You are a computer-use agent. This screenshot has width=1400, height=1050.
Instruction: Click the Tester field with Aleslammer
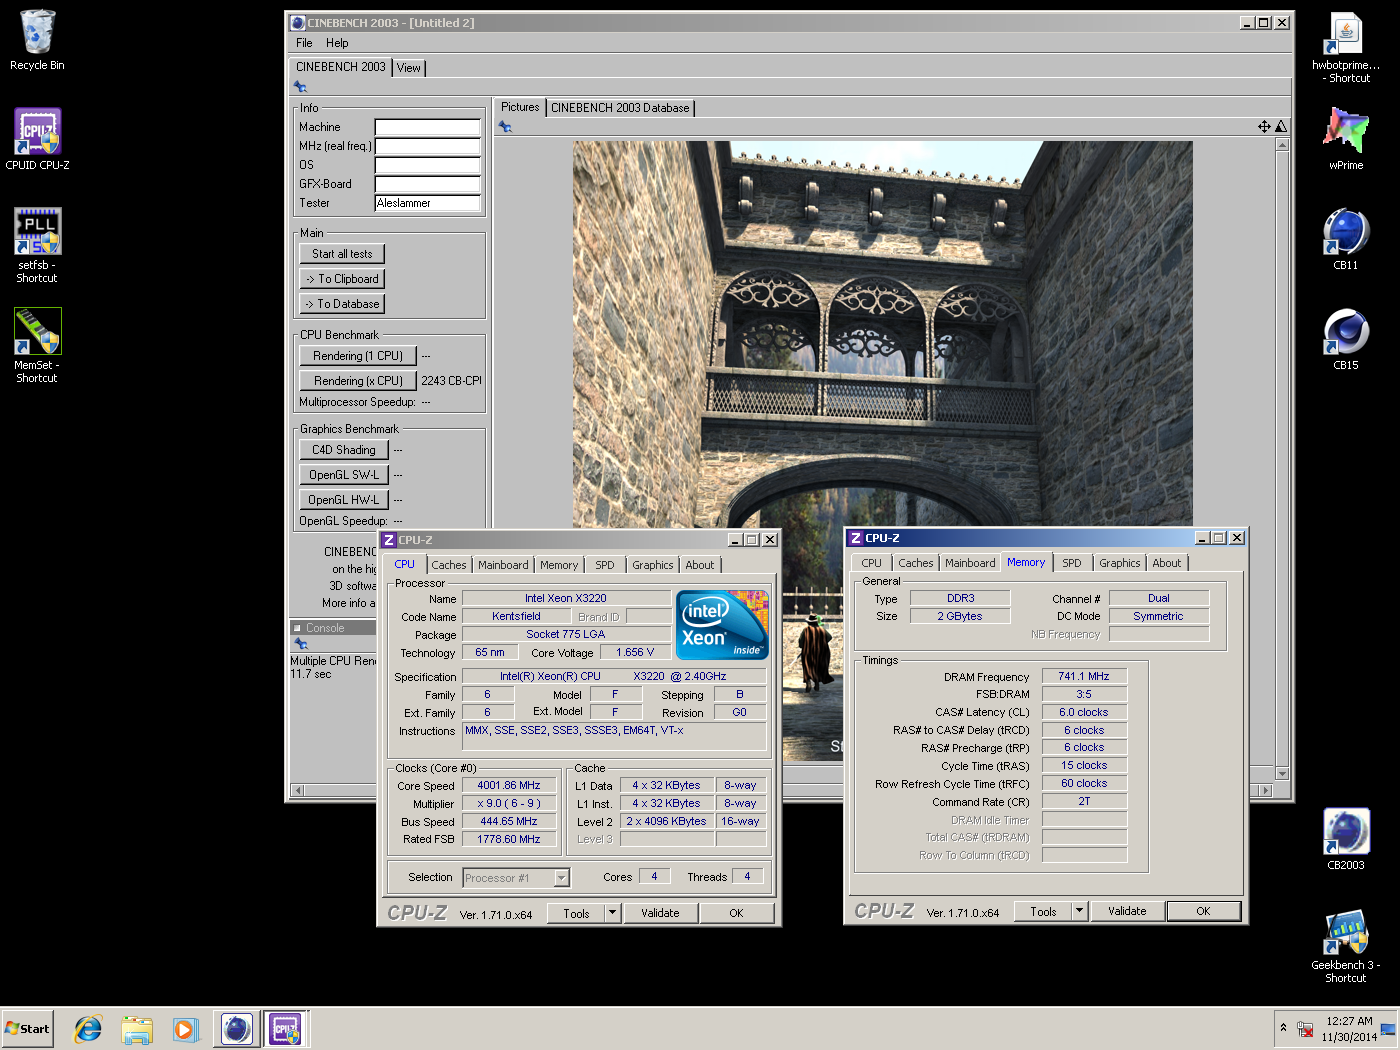[427, 203]
